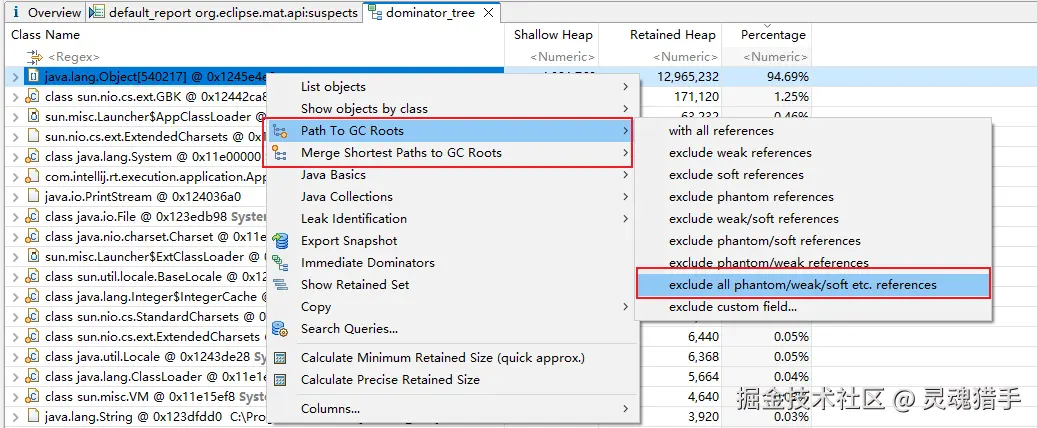Click the class icon of java.nio.charset.Charset
1037x428 pixels.
pos(33,236)
